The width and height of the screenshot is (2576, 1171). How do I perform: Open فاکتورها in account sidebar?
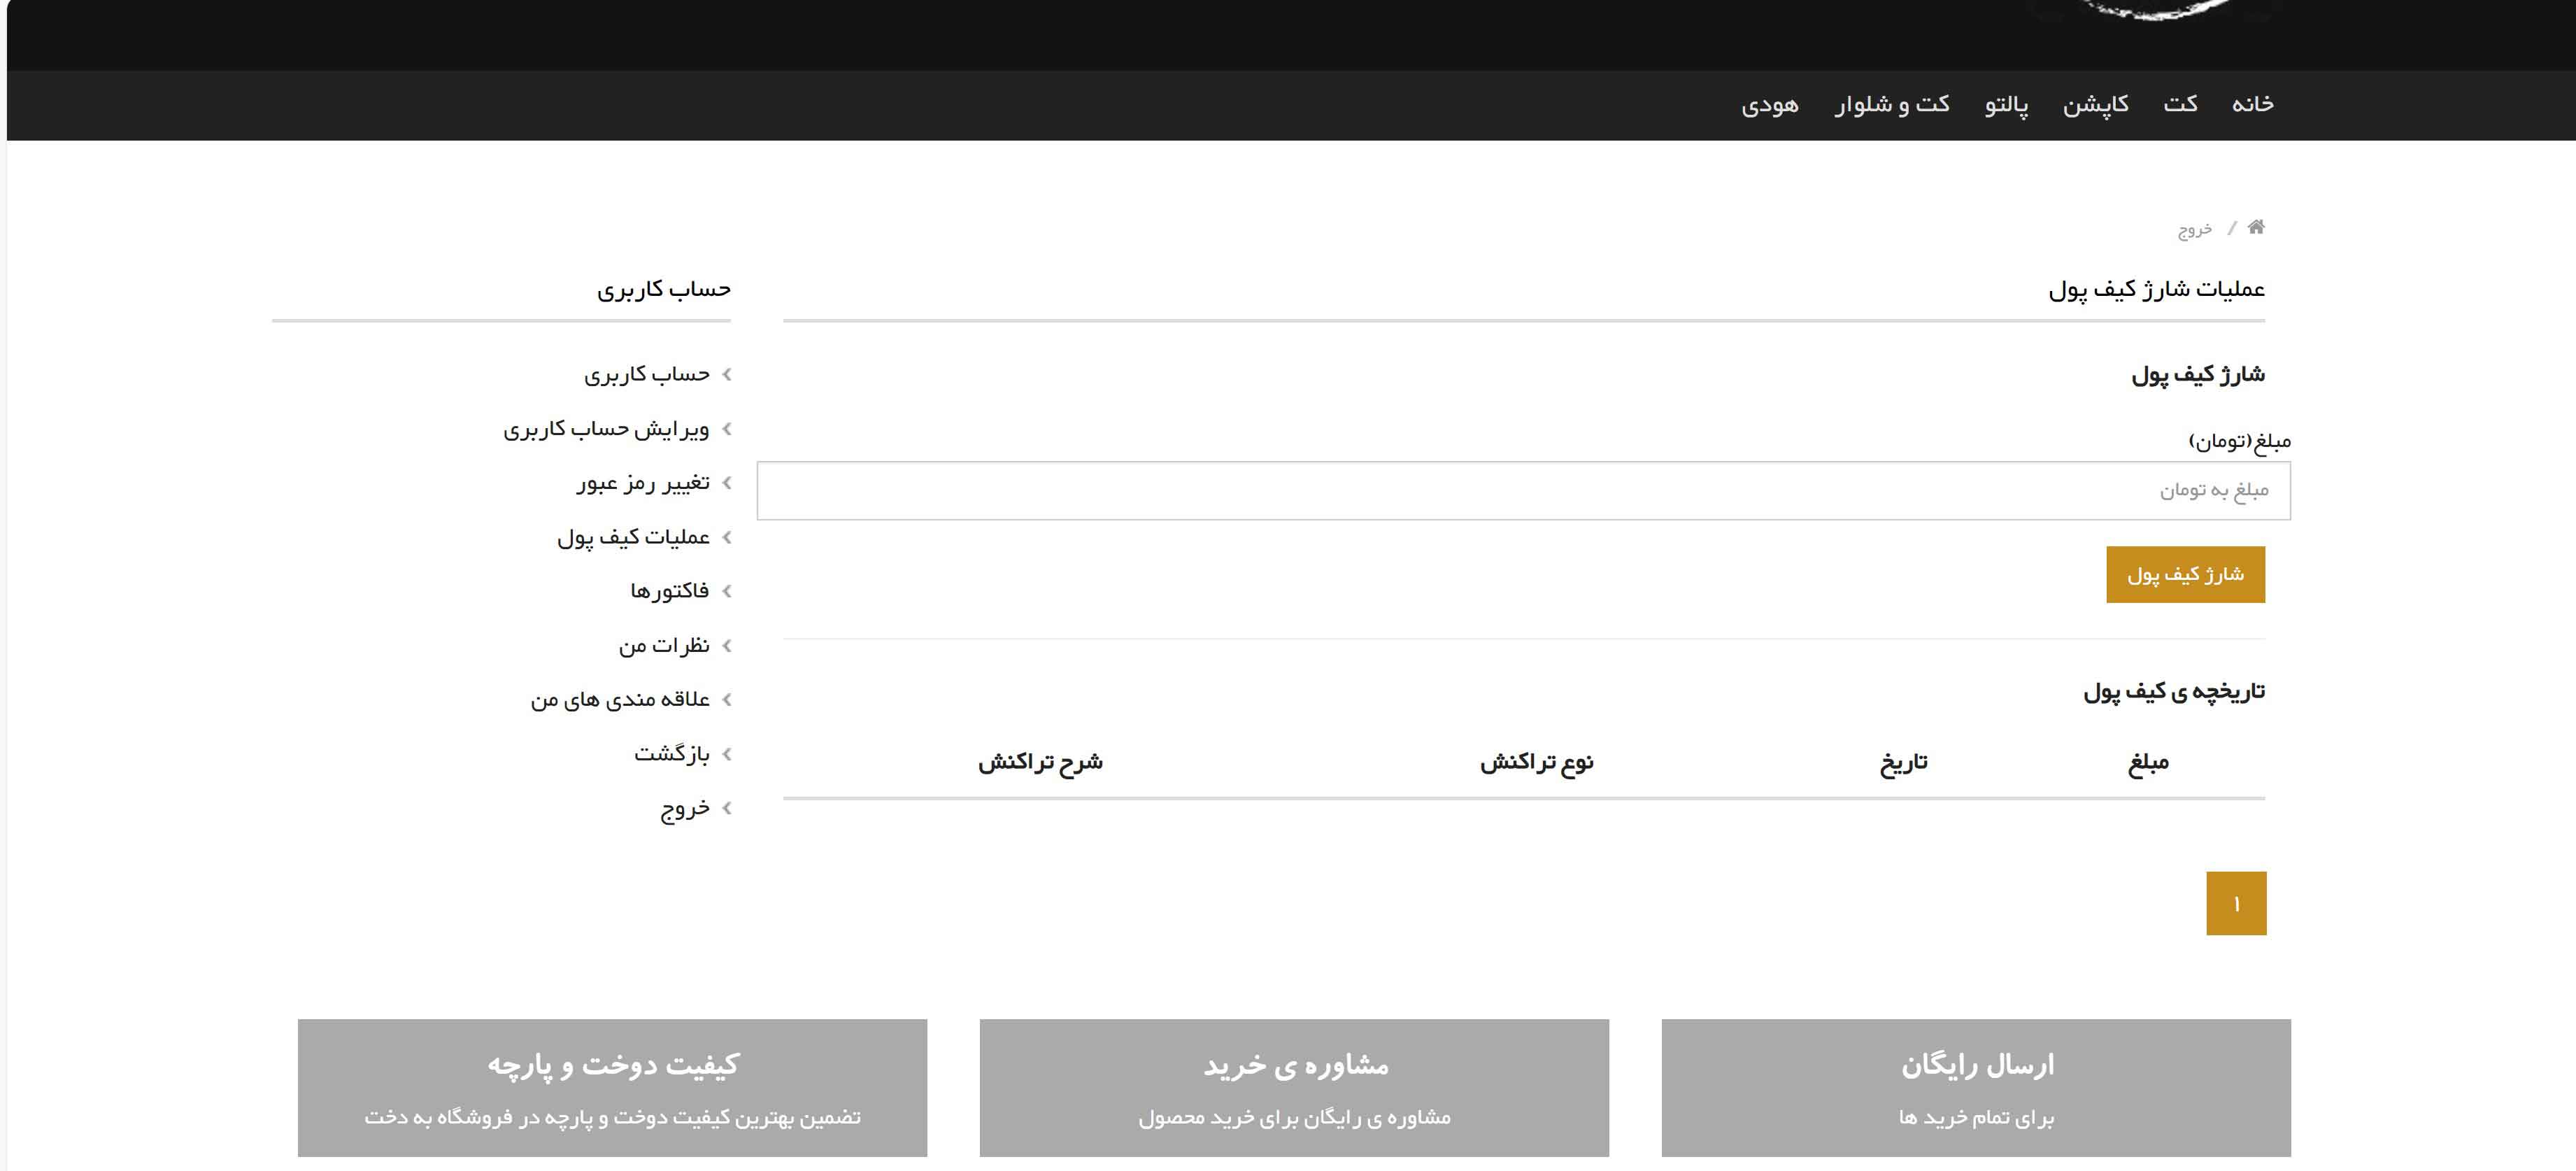point(669,591)
